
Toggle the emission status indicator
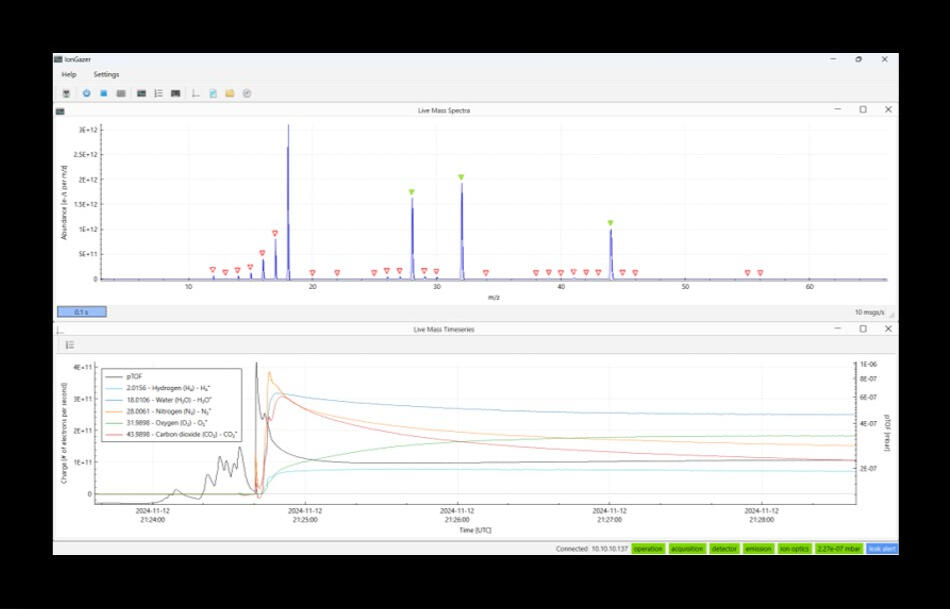(x=758, y=549)
